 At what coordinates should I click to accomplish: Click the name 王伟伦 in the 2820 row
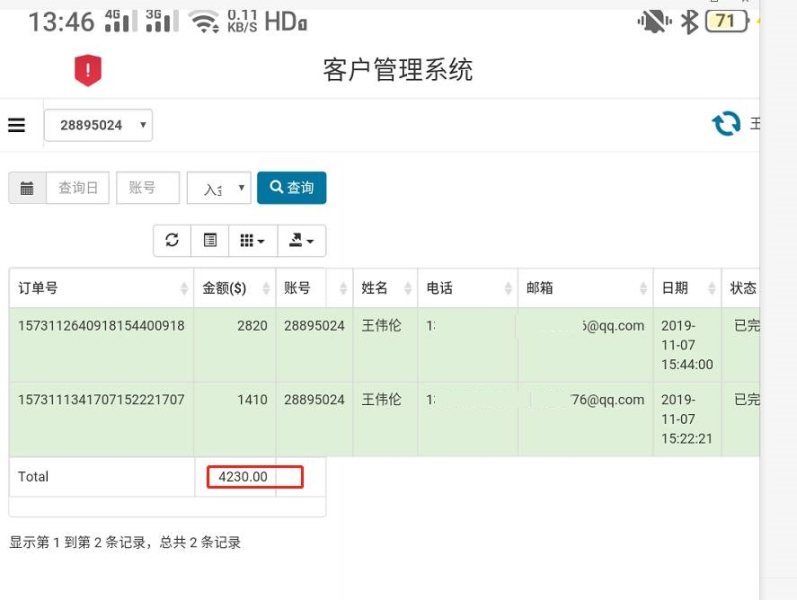(x=381, y=325)
